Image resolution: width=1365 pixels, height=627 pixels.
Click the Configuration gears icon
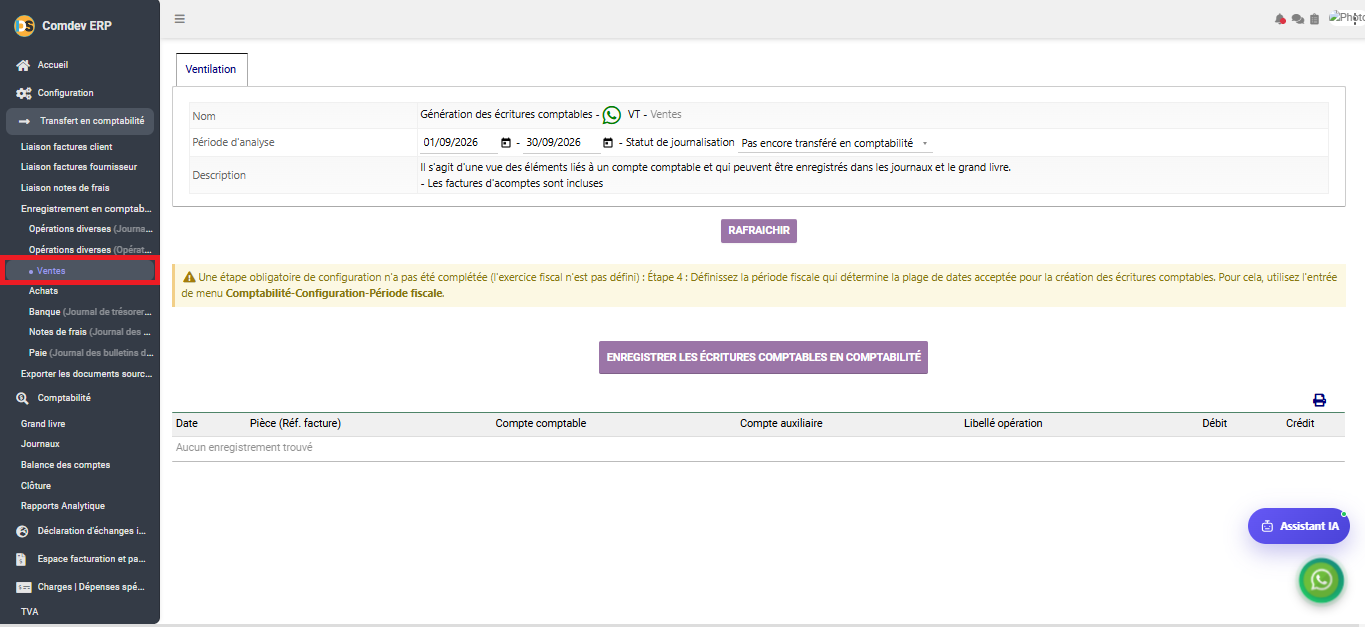(23, 93)
